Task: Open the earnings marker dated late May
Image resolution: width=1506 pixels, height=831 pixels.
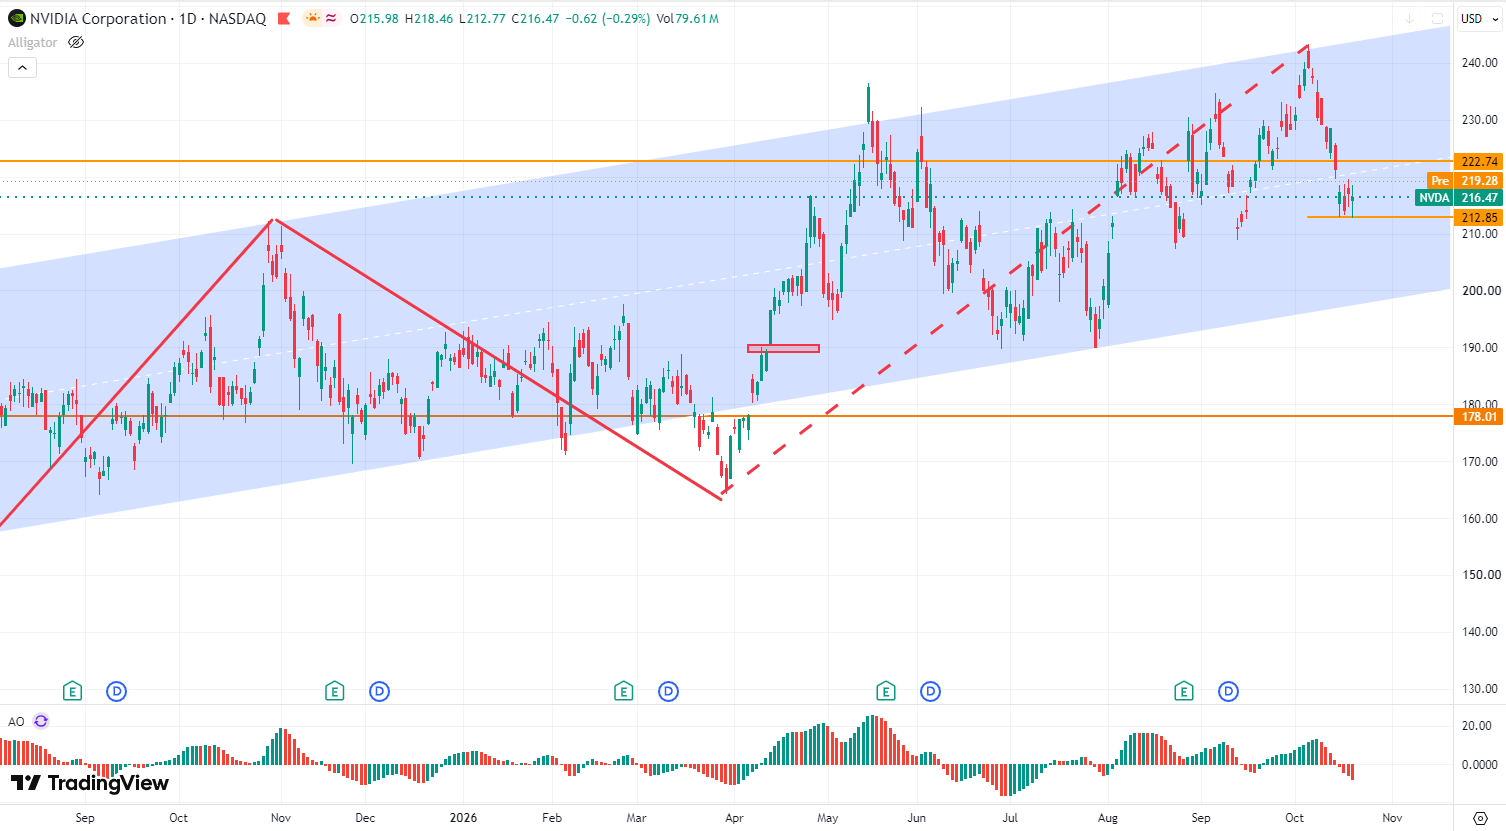Action: 886,691
